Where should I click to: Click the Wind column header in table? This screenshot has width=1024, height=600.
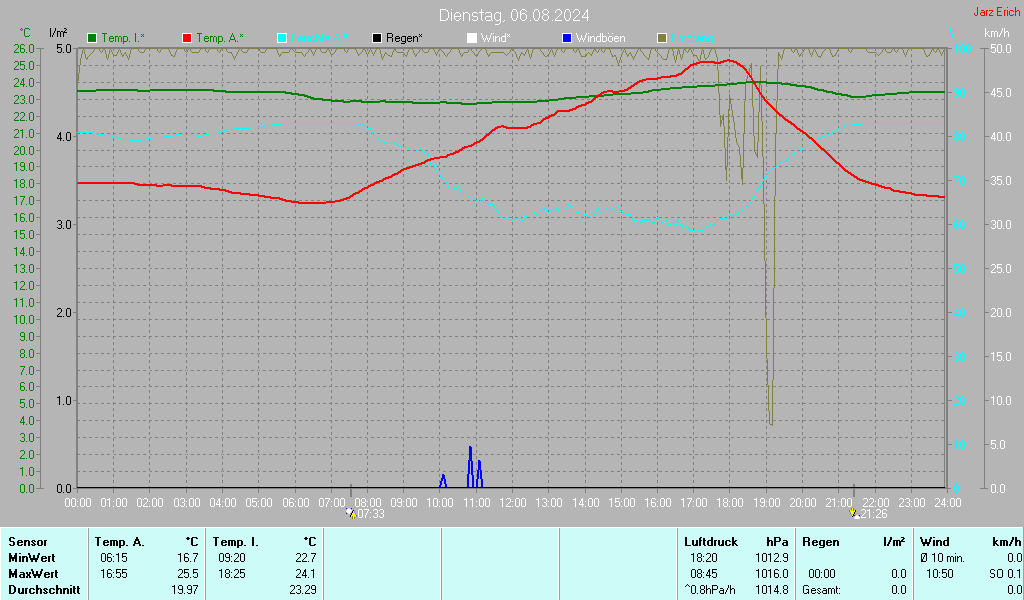click(934, 541)
